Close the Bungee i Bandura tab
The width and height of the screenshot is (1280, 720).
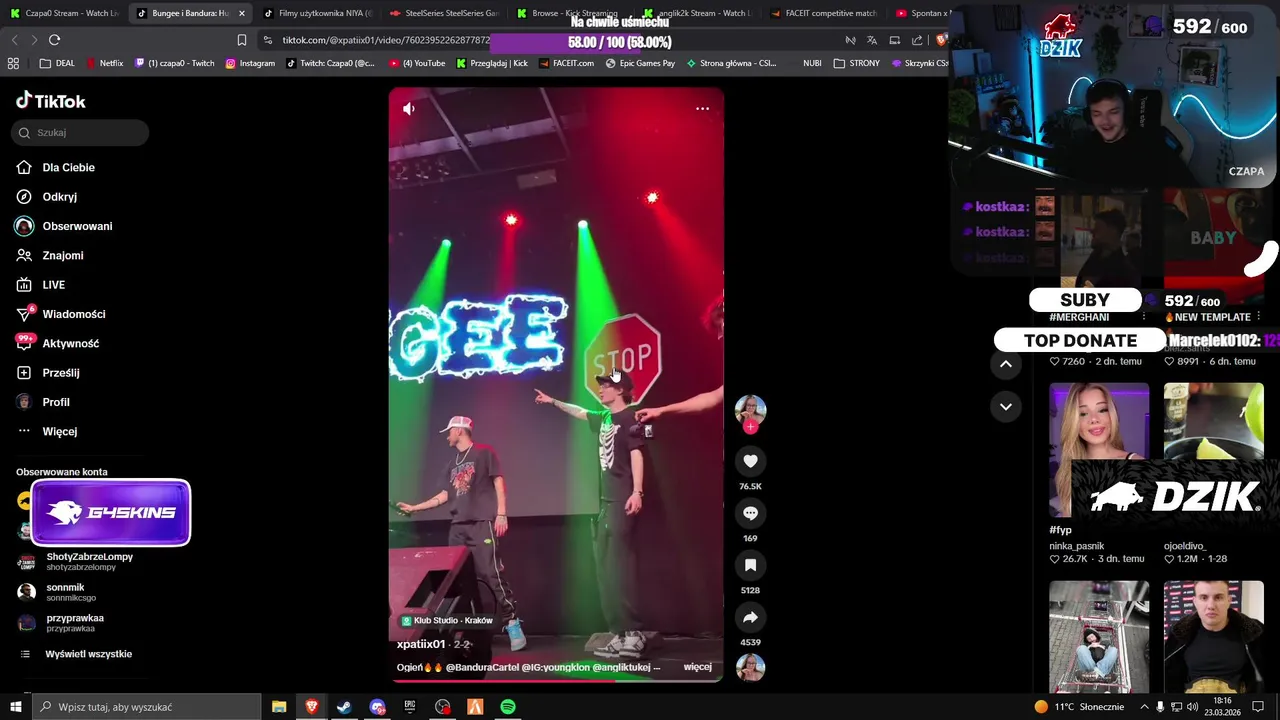[x=241, y=13]
